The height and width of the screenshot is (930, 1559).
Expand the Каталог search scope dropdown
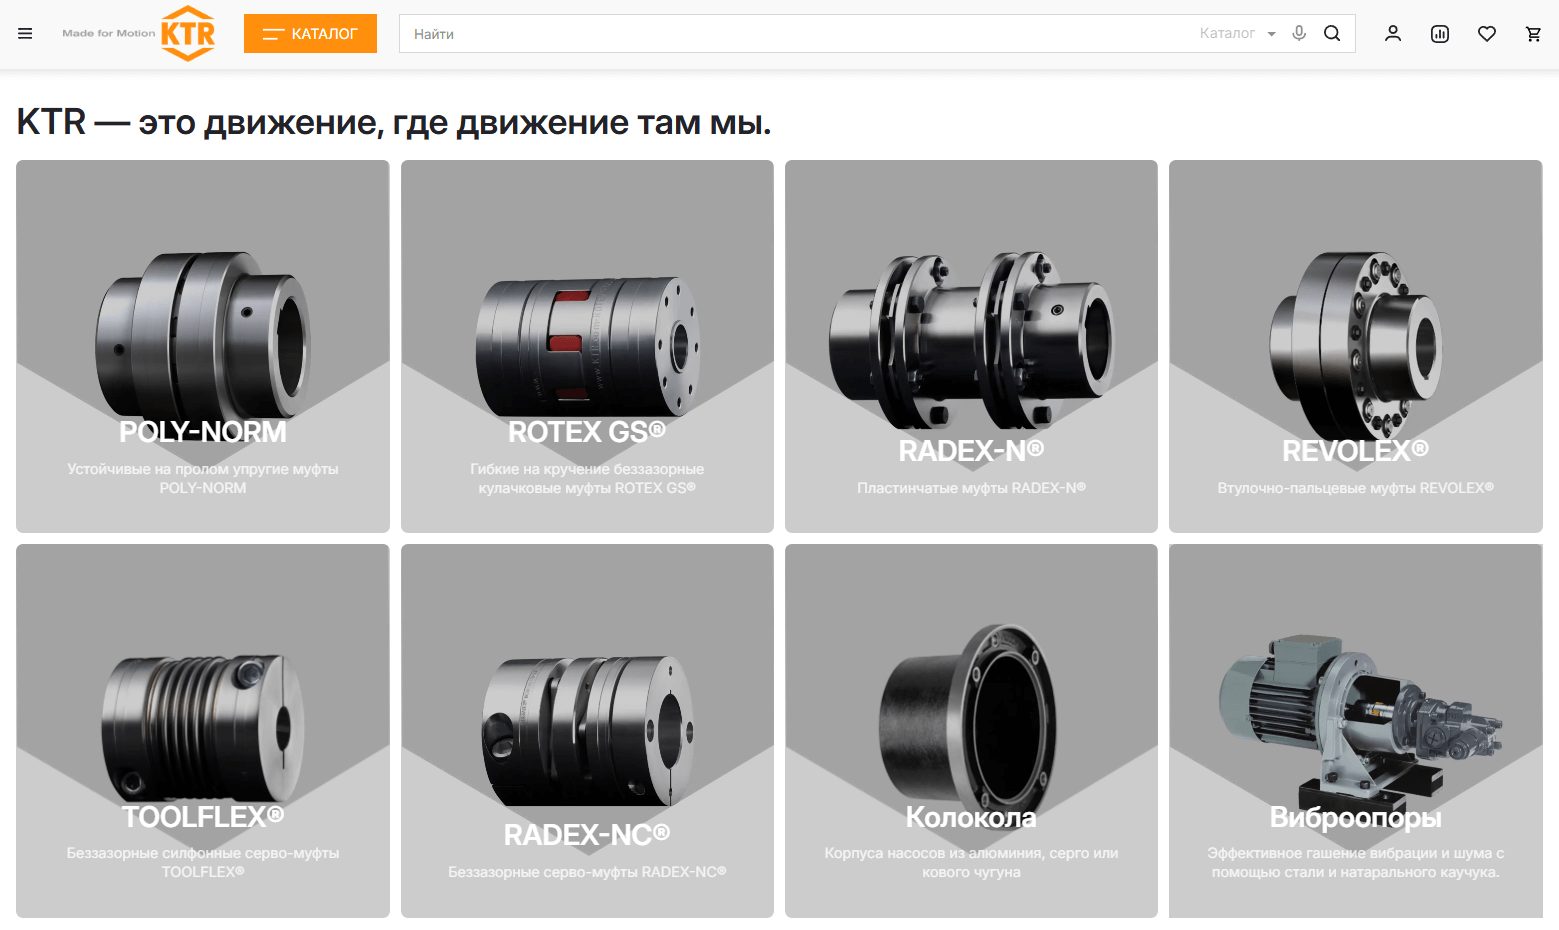pyautogui.click(x=1238, y=33)
